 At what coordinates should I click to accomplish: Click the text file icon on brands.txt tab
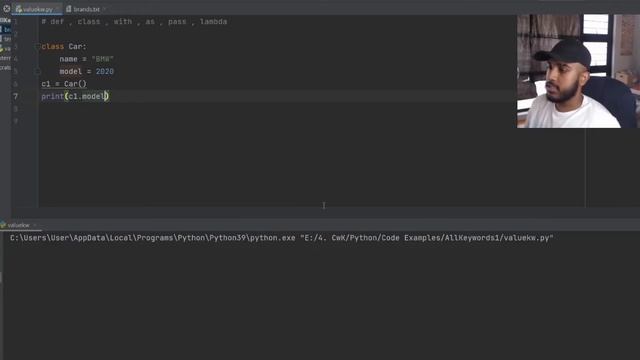coord(69,9)
